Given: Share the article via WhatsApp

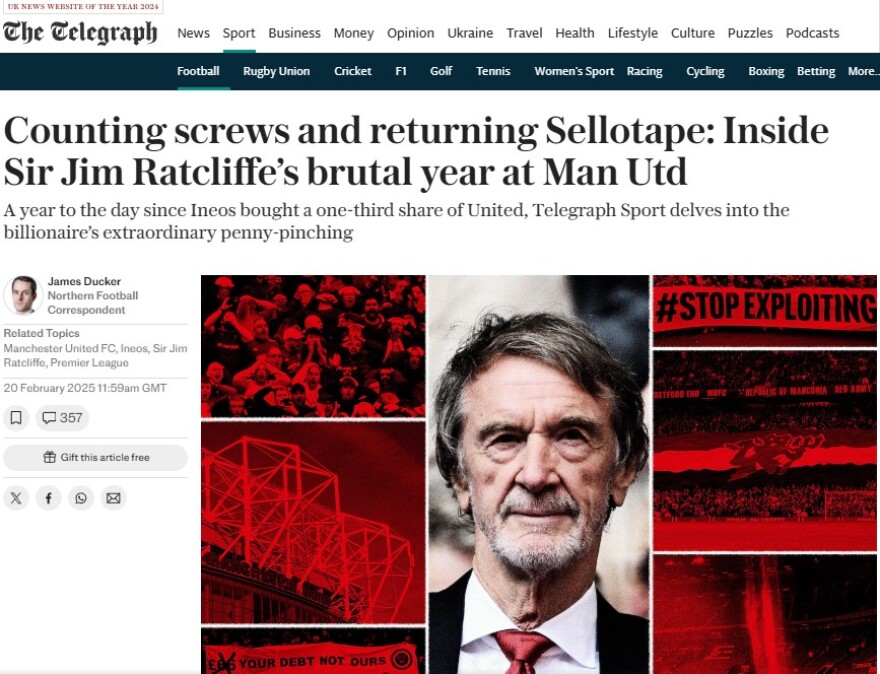Looking at the screenshot, I should pyautogui.click(x=81, y=498).
